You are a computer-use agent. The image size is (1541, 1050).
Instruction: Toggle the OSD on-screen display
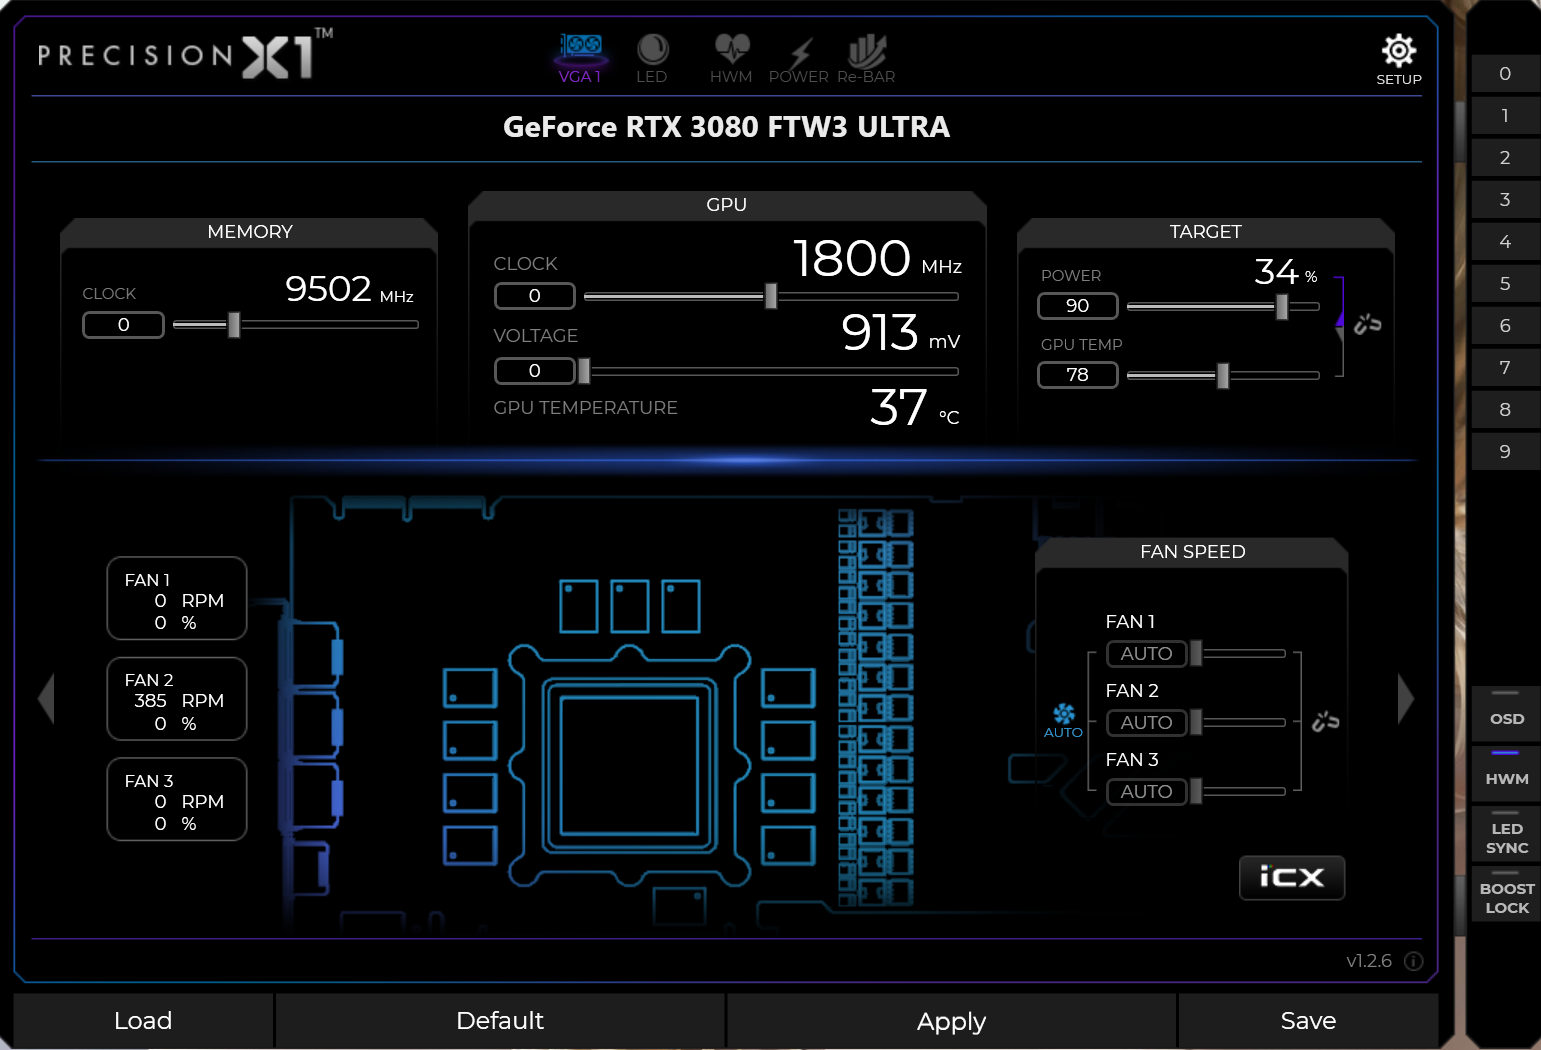1506,713
